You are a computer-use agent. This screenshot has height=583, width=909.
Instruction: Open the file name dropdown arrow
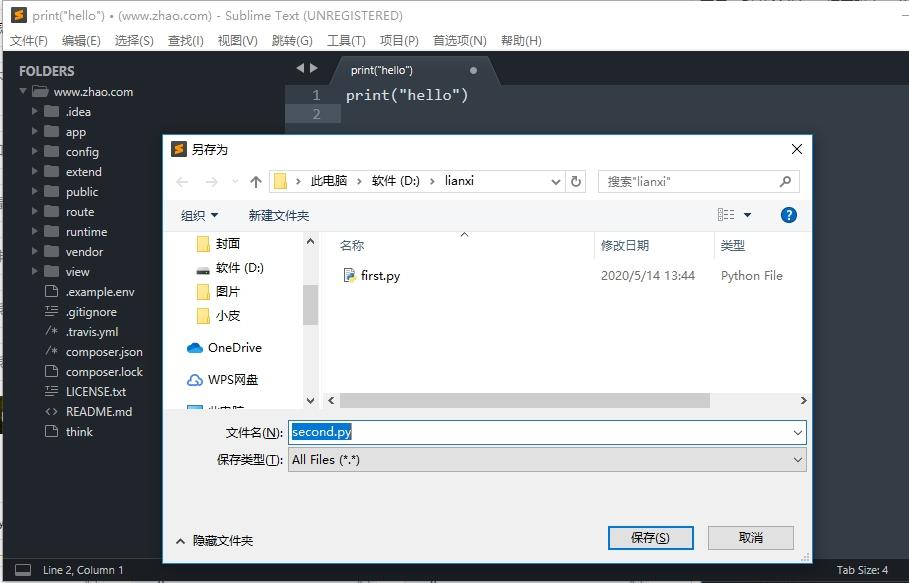[798, 432]
